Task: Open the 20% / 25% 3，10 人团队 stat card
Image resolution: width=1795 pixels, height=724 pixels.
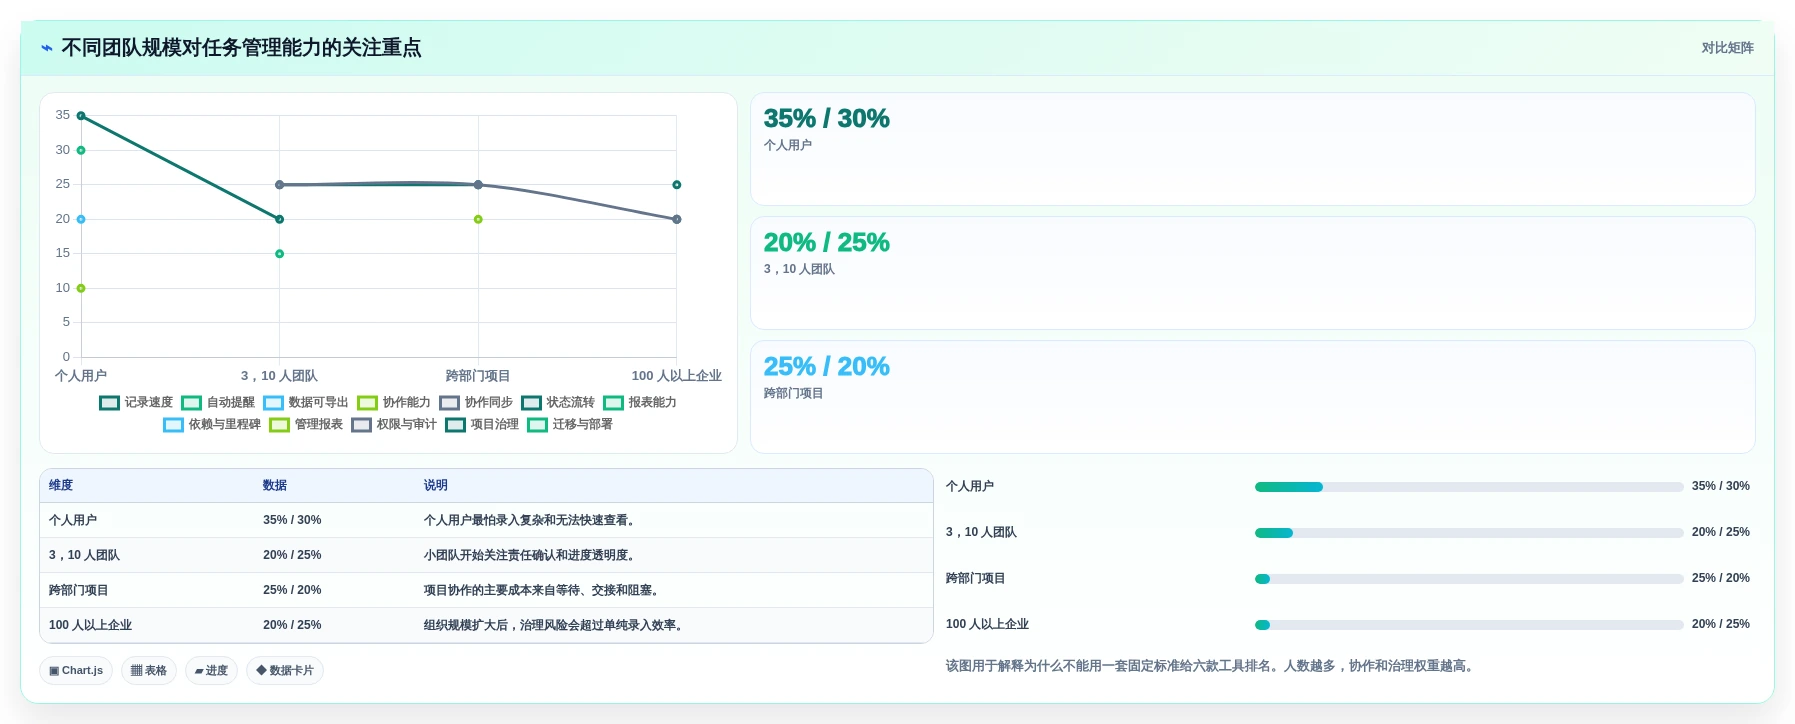Action: (x=1252, y=273)
